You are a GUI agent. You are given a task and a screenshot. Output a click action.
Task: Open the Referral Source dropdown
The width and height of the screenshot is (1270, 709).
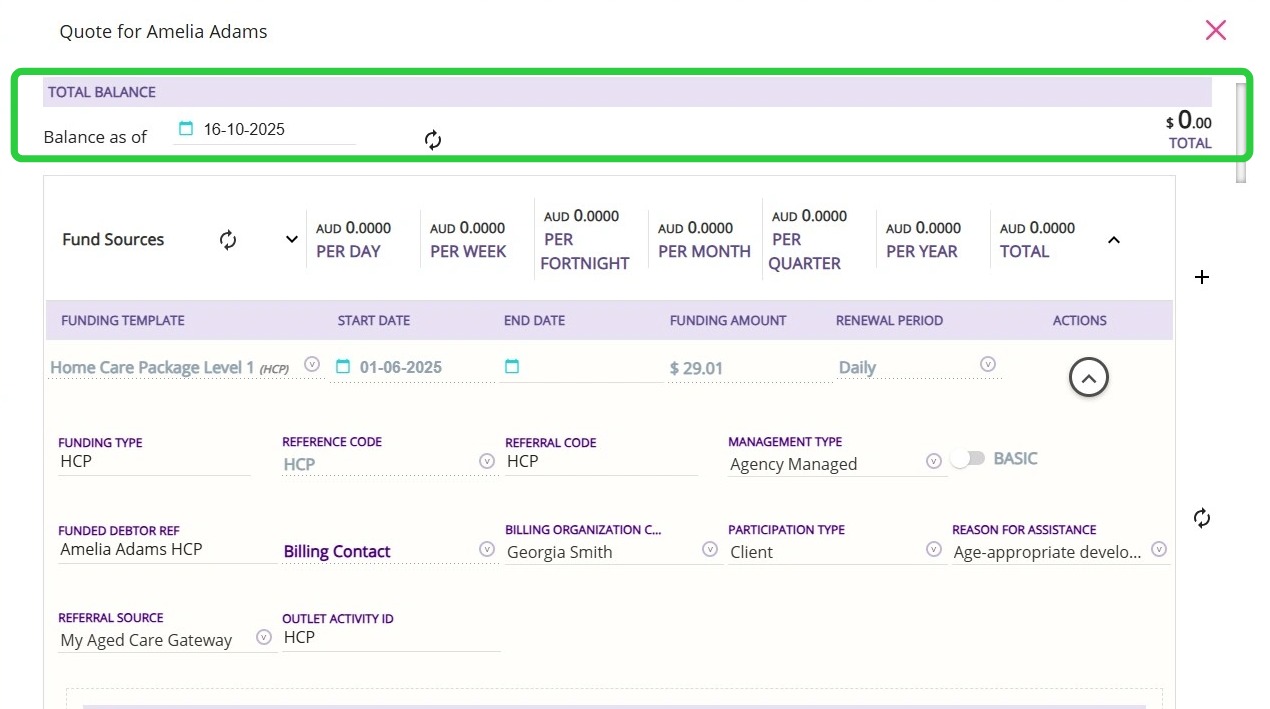264,638
